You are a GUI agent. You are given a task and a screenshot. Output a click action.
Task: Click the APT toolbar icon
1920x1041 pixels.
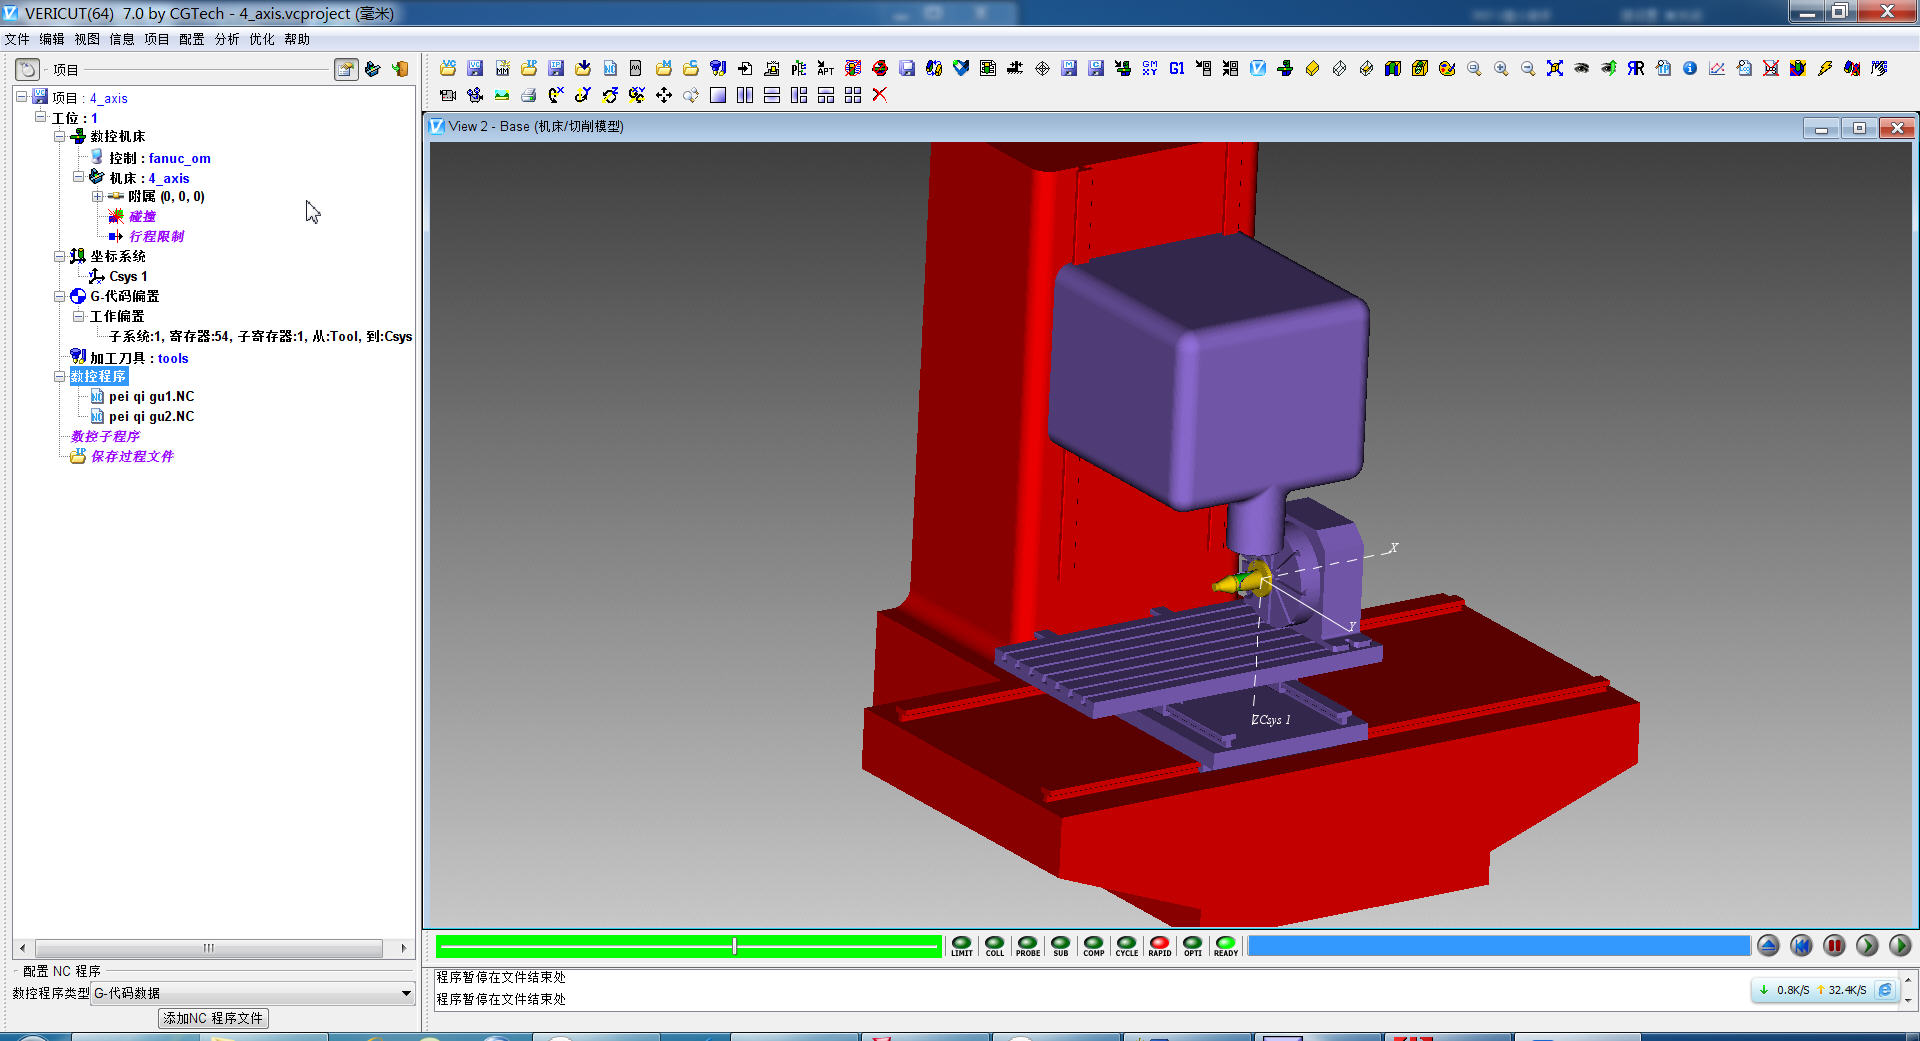coord(826,68)
